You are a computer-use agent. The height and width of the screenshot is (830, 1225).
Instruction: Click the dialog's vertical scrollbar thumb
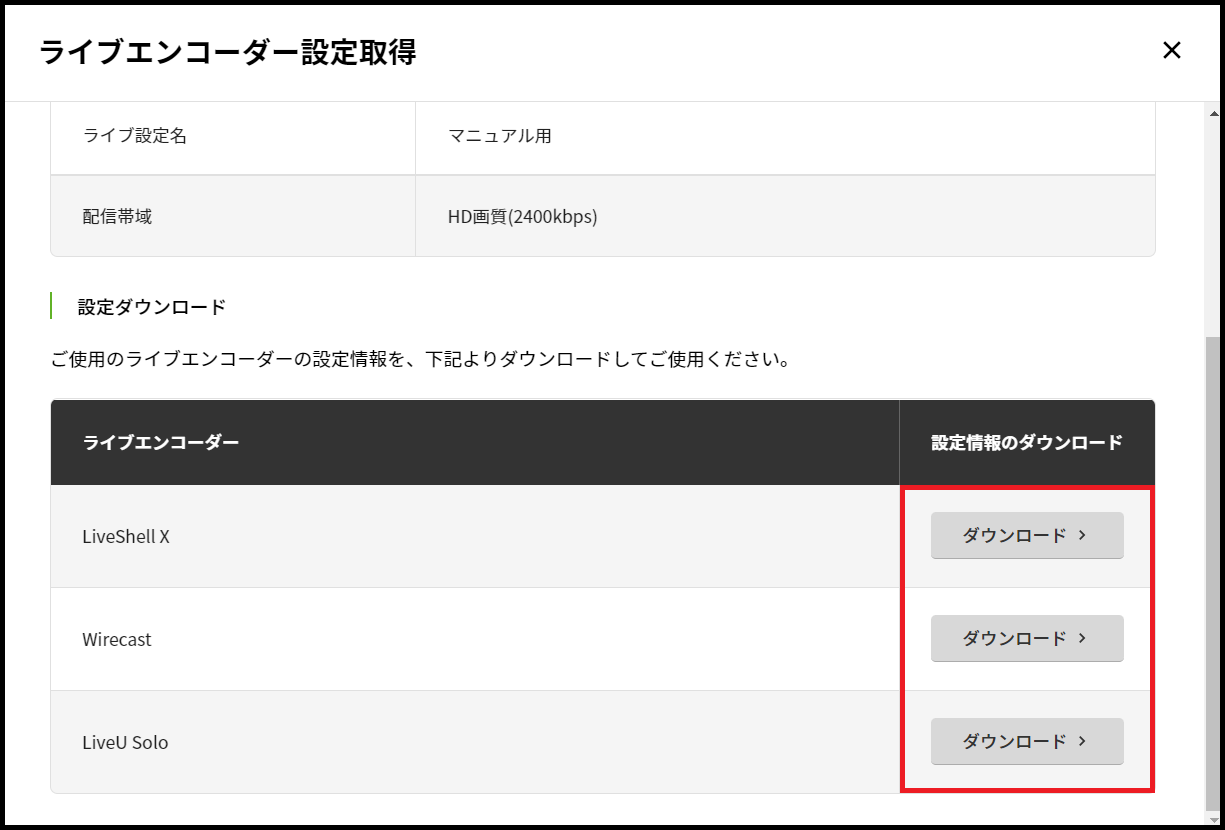(x=1213, y=570)
